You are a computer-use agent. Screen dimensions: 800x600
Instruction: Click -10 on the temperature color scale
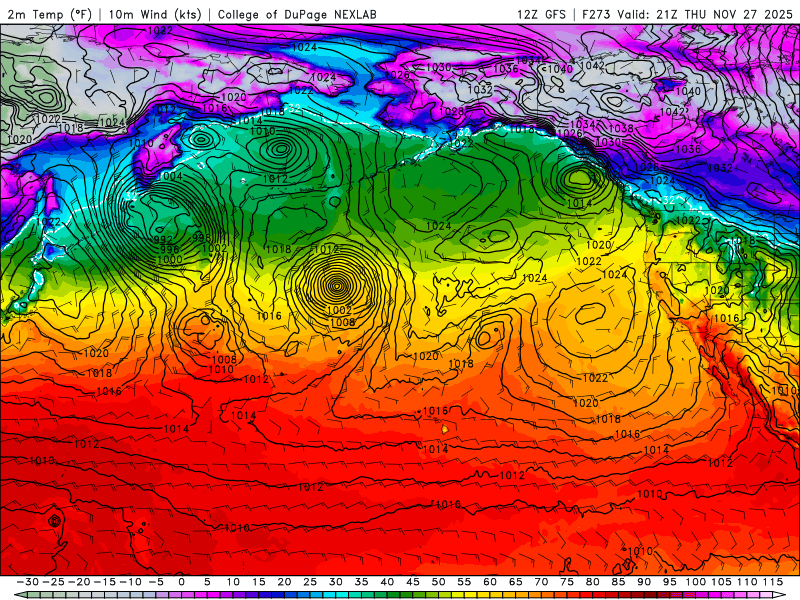coord(130,582)
